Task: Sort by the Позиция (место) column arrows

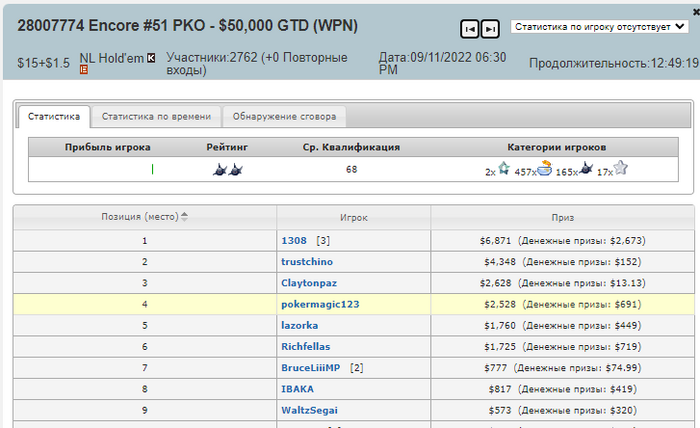Action: click(184, 217)
